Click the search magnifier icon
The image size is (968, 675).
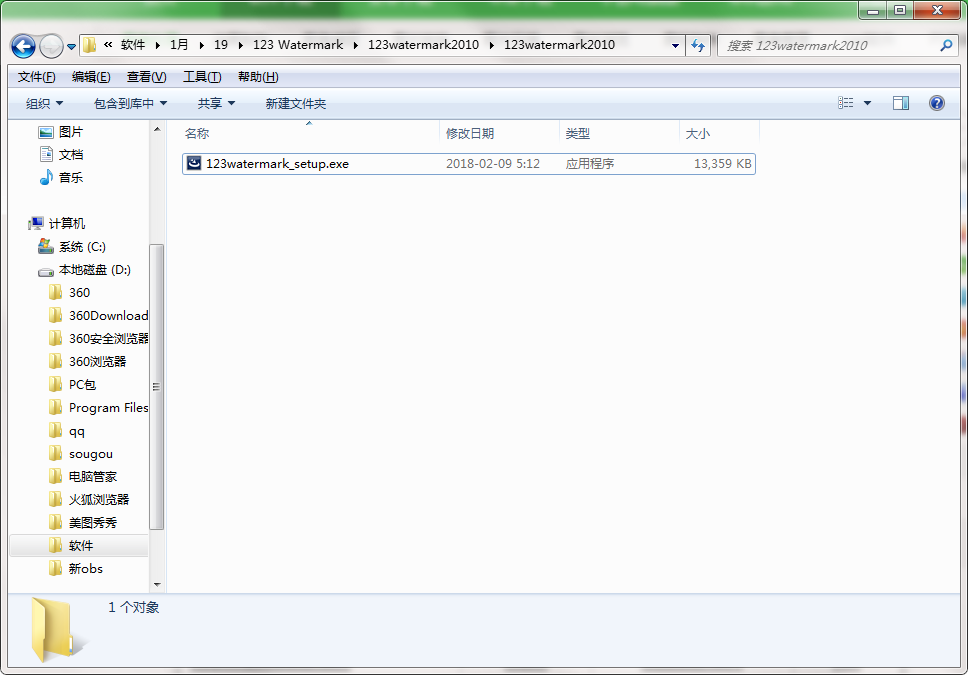(x=946, y=45)
